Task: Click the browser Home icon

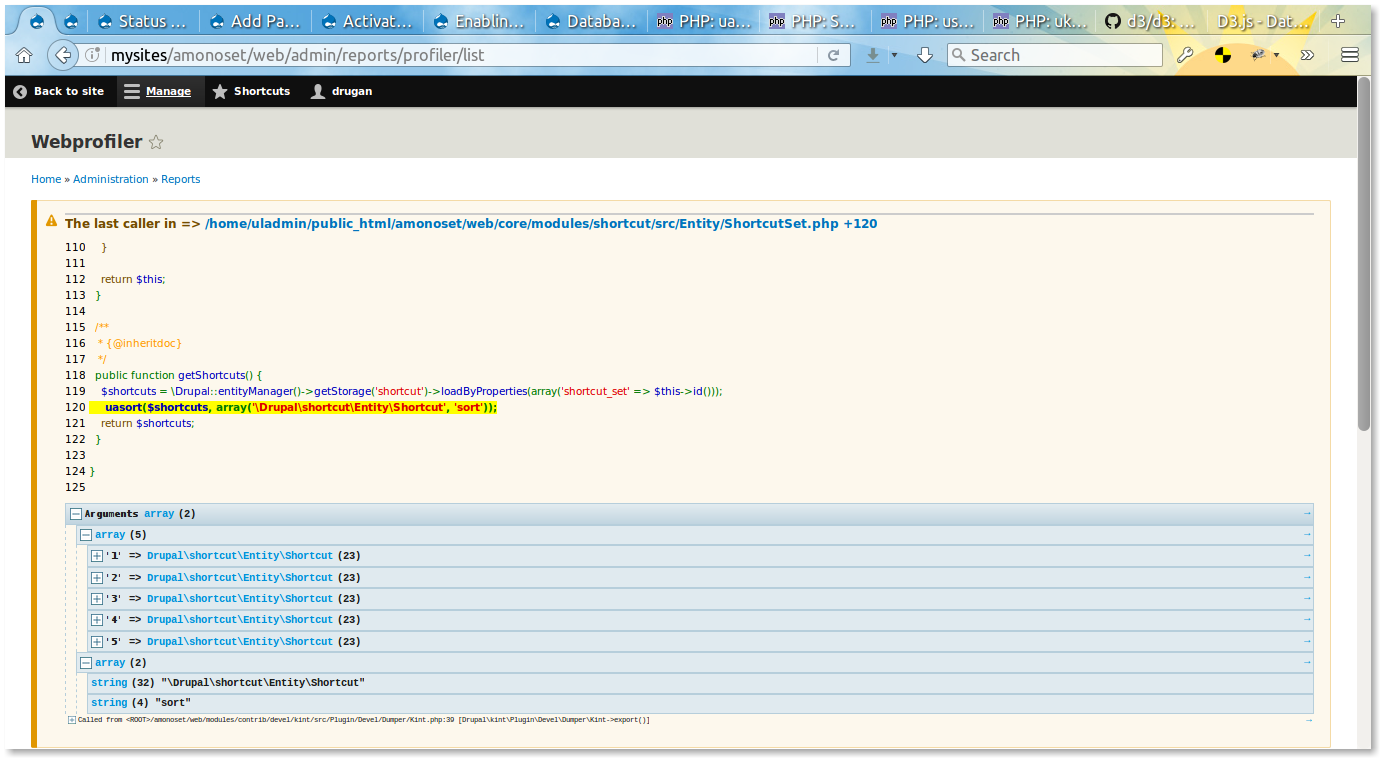Action: (x=24, y=55)
